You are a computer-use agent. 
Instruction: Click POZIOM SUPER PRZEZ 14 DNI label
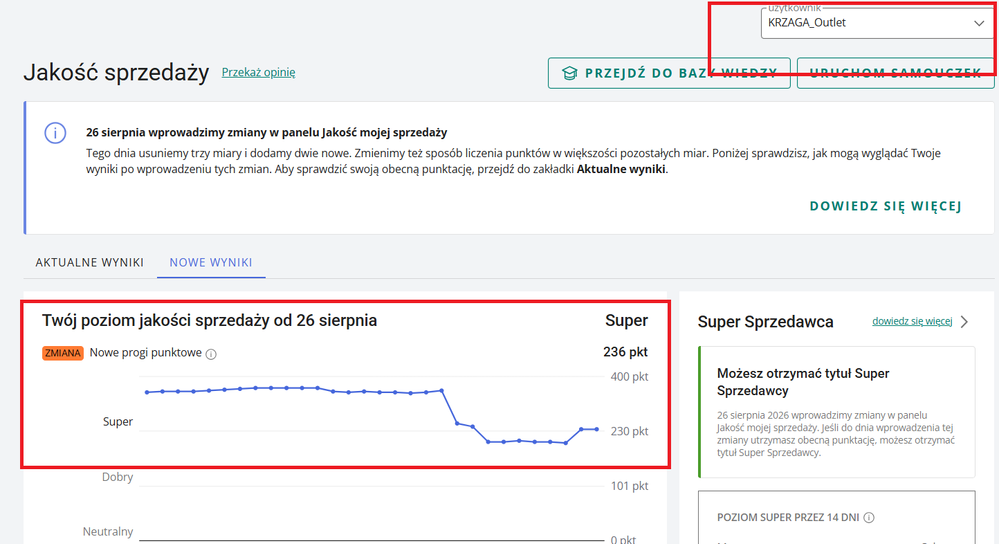(788, 518)
